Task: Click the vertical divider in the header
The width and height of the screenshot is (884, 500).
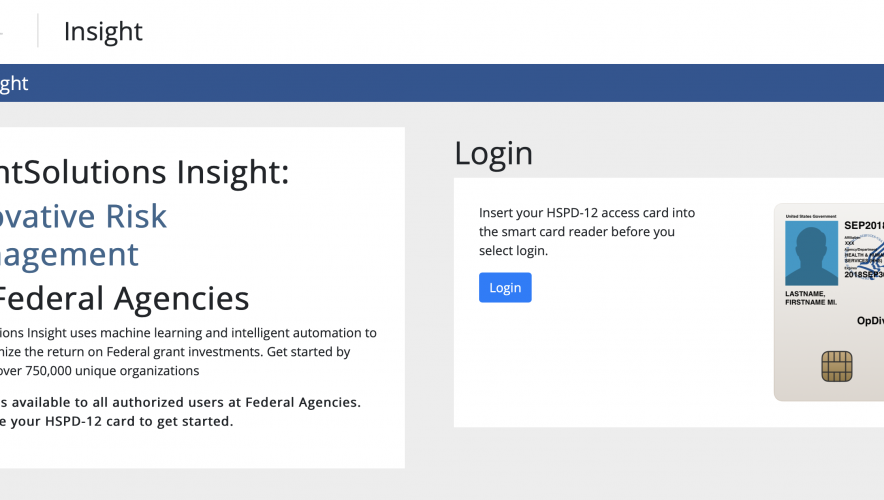Action: [38, 32]
